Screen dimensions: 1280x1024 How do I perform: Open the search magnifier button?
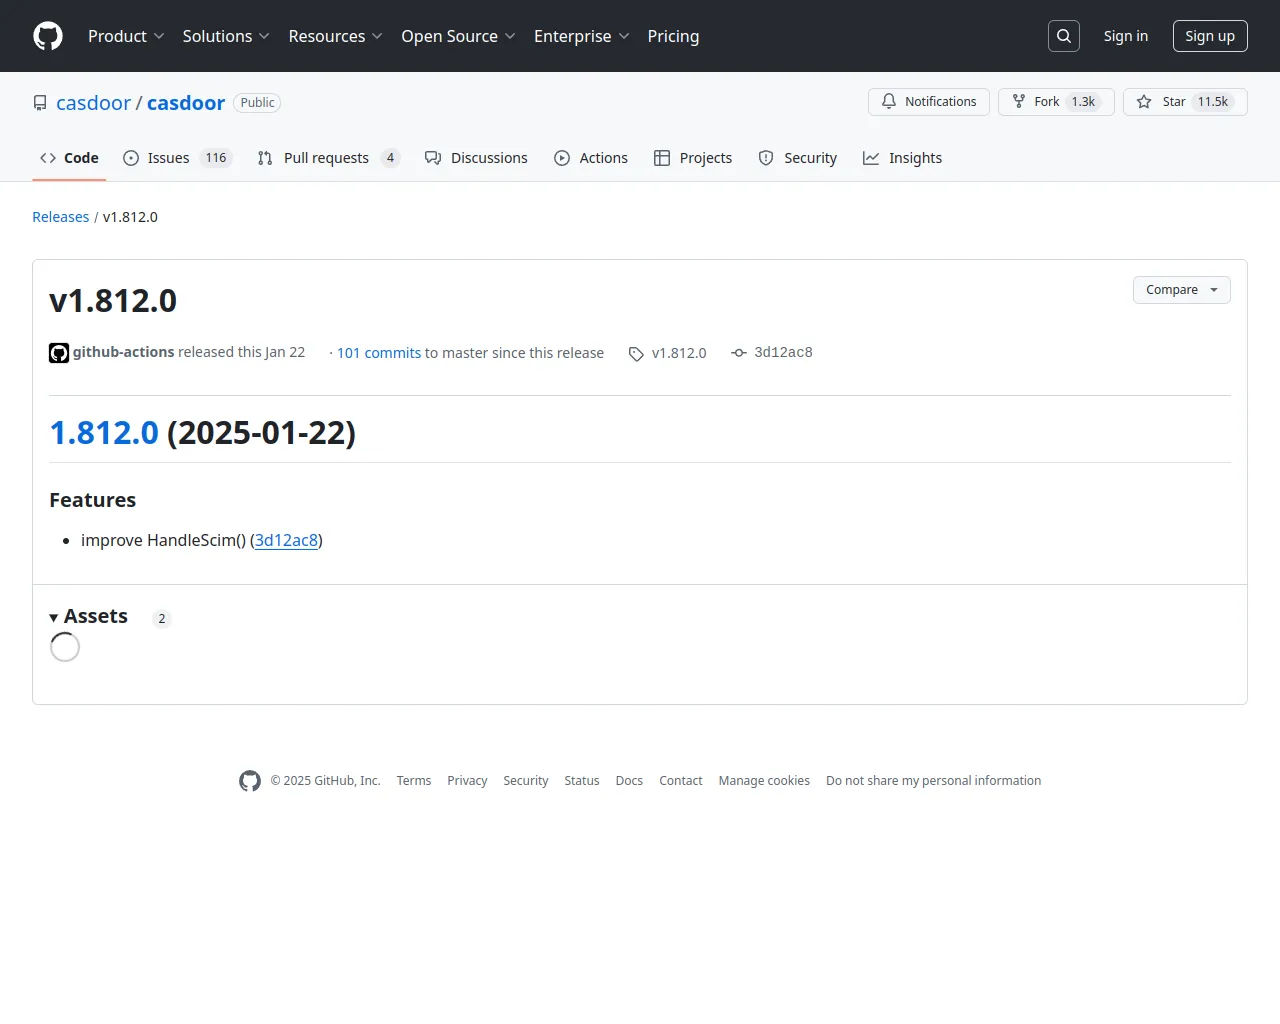1064,36
